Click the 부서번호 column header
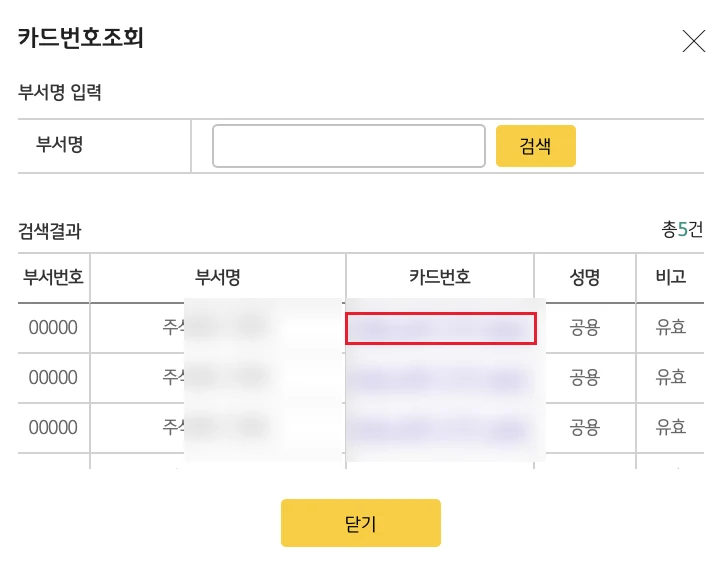Image resolution: width=724 pixels, height=564 pixels. 54,277
